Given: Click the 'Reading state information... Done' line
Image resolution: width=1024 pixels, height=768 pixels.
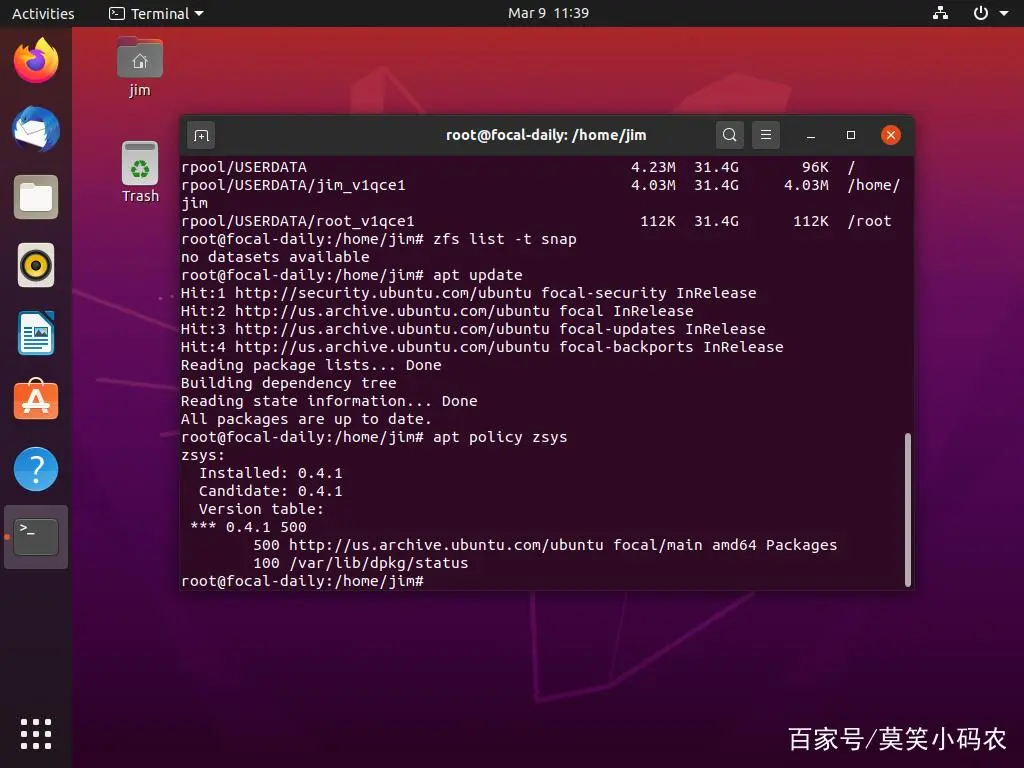Looking at the screenshot, I should 329,401.
